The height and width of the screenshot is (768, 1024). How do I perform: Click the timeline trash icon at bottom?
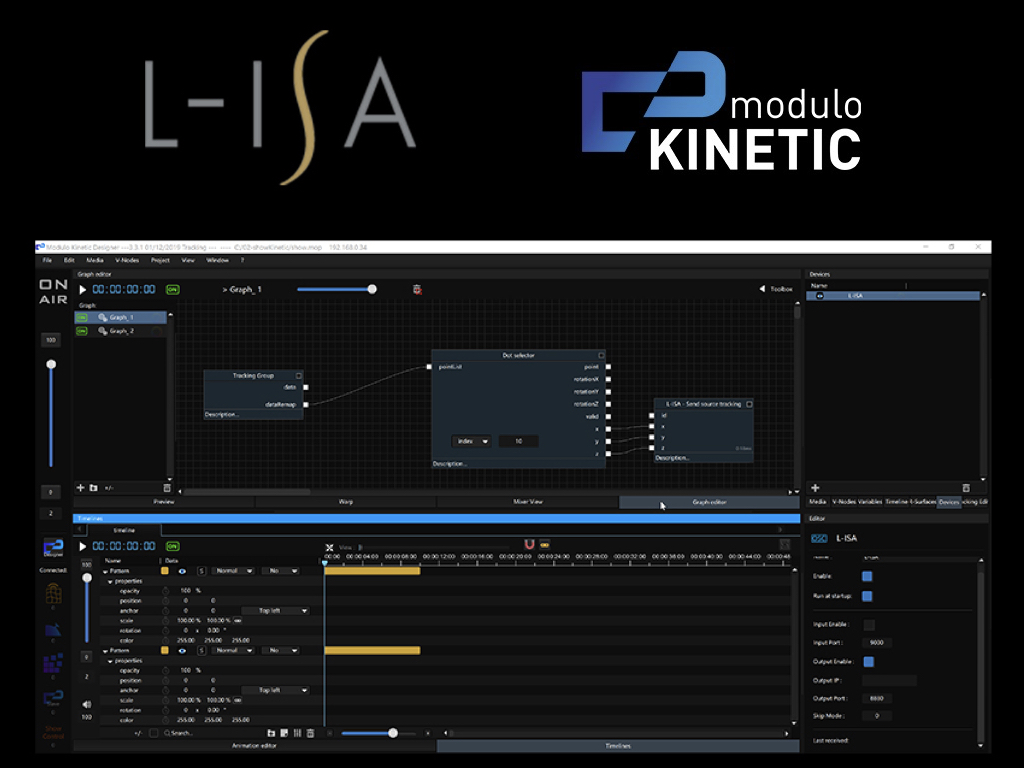click(310, 733)
